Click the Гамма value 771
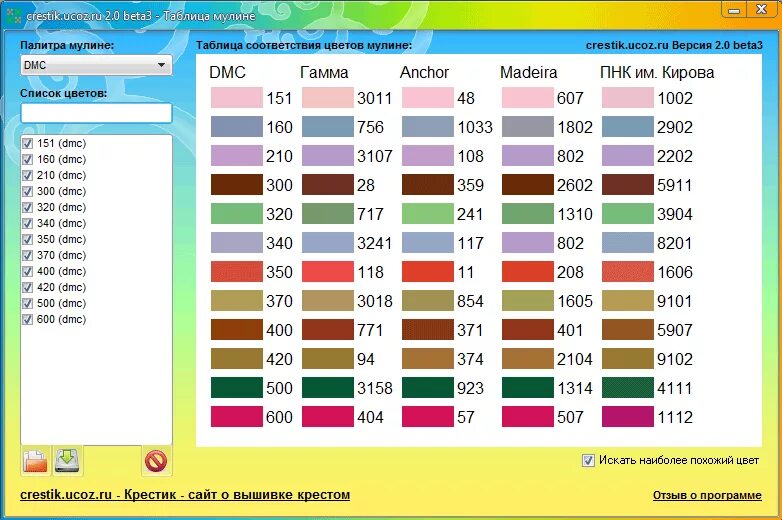The width and height of the screenshot is (782, 520). click(x=370, y=330)
